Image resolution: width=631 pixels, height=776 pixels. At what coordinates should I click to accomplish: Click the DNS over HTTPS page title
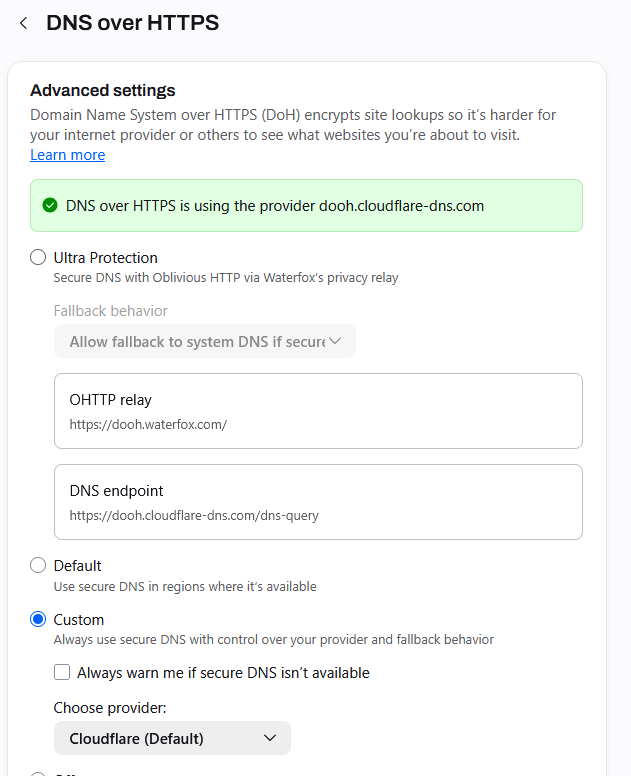click(133, 23)
